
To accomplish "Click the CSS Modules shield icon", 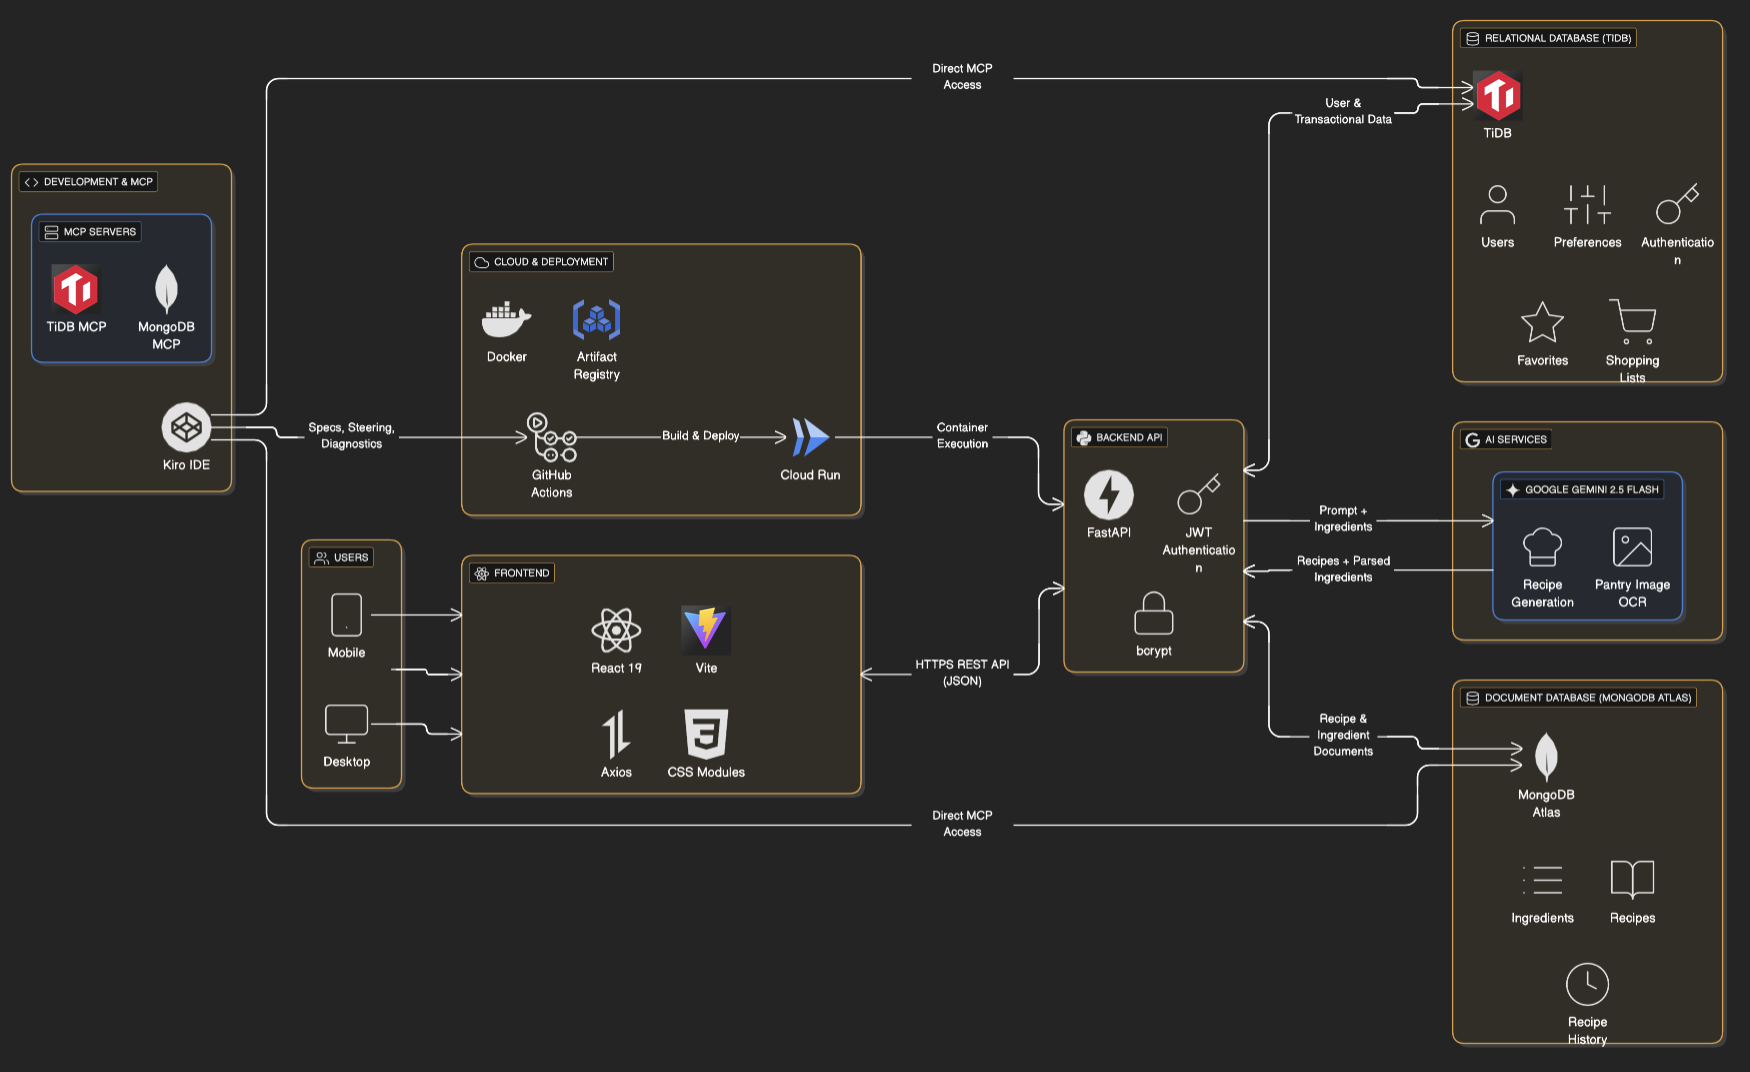I will tap(706, 737).
